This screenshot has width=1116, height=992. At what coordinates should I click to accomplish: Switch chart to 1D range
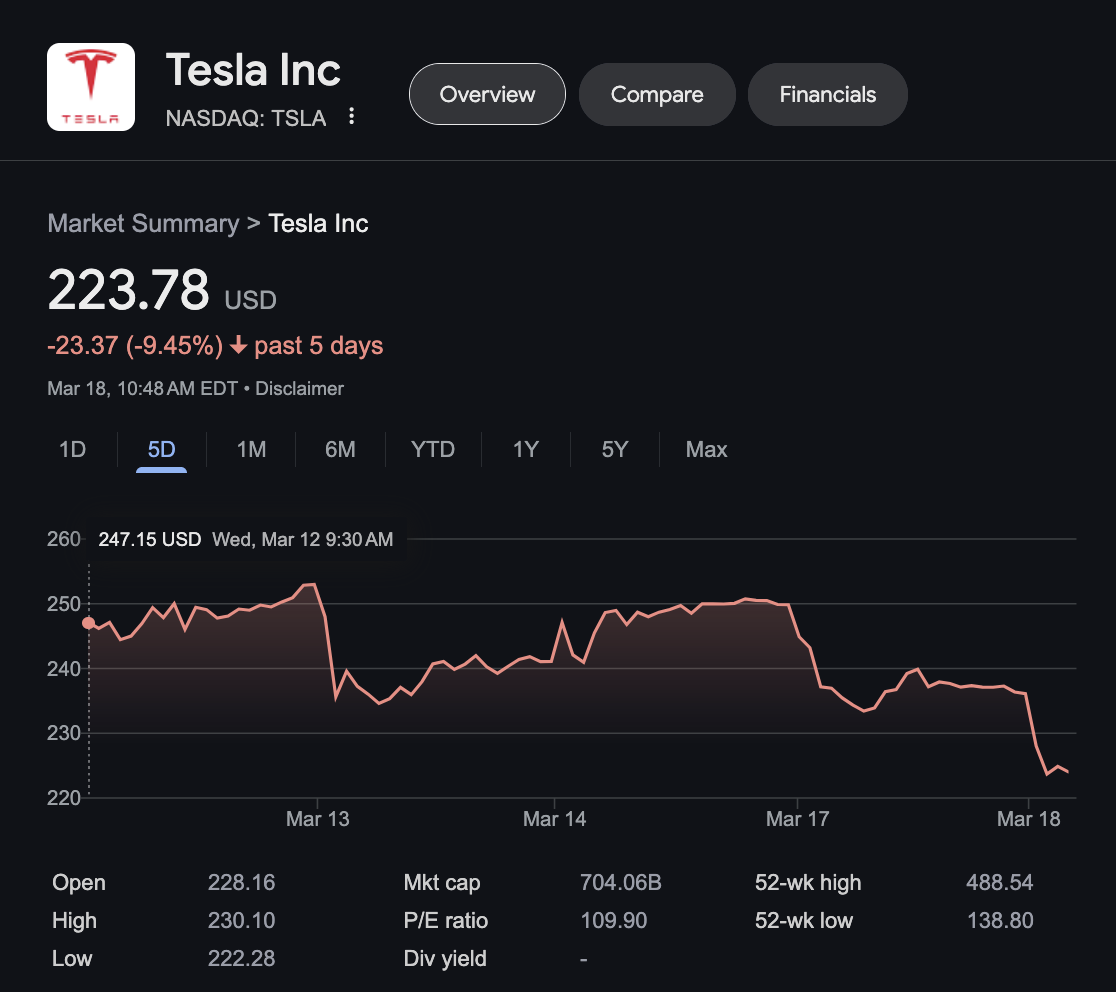click(73, 449)
